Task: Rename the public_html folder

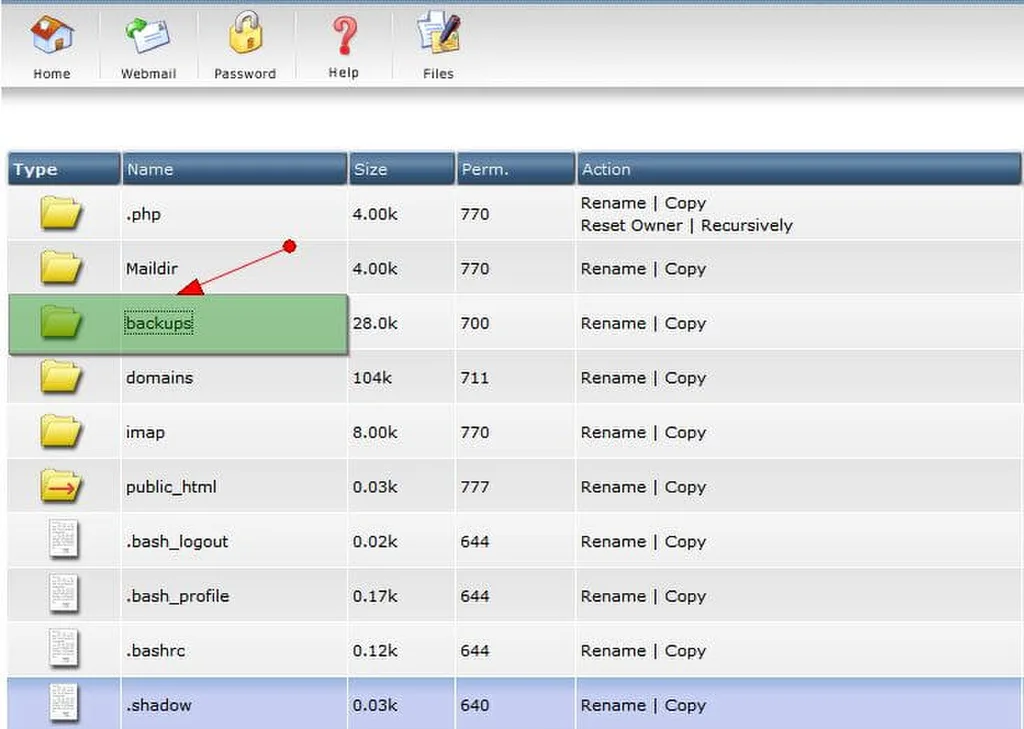Action: coord(613,487)
